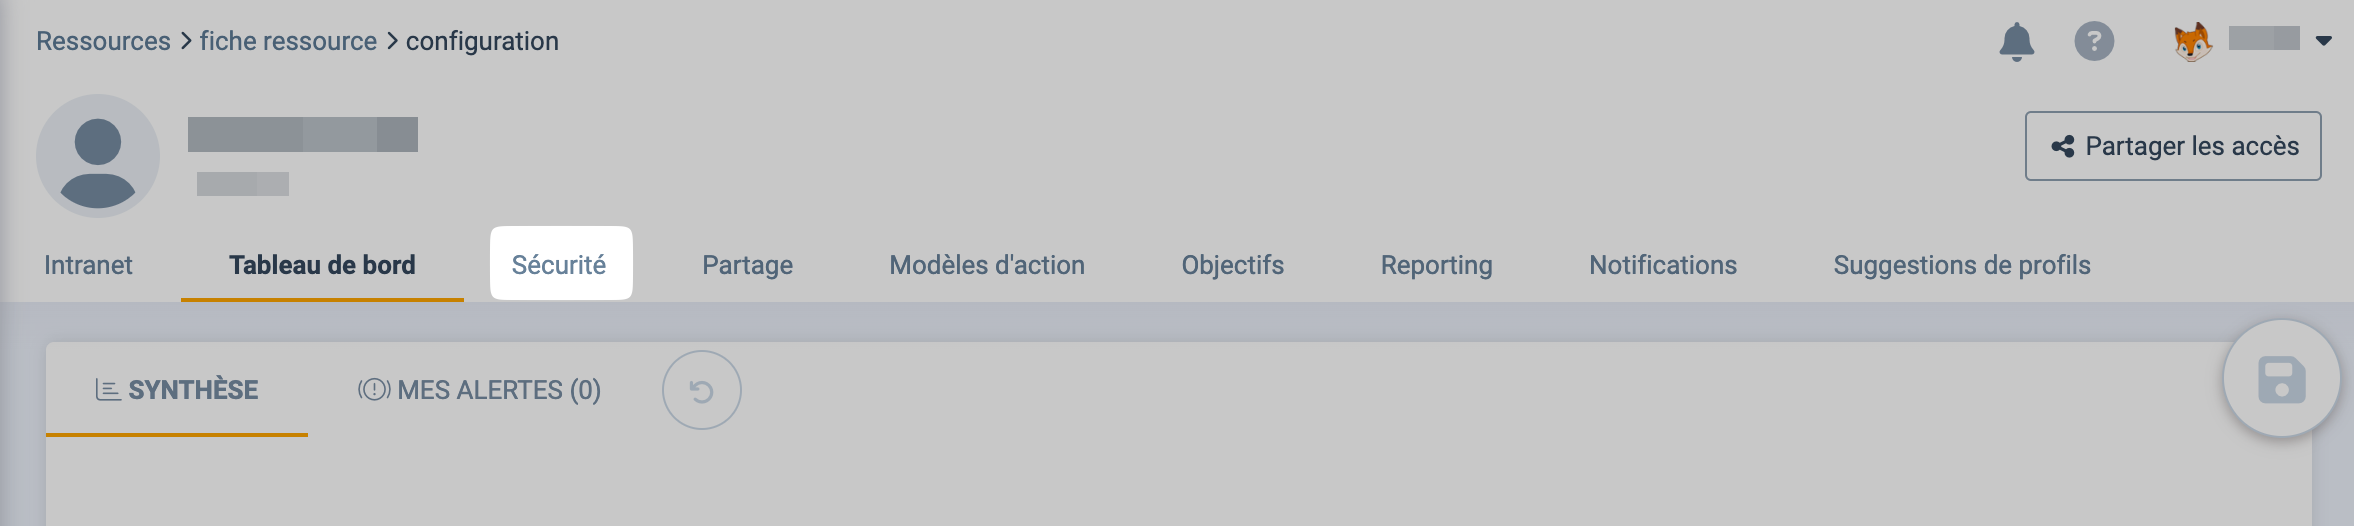Show the Mes Alertes sub-tab
Image resolution: width=2354 pixels, height=526 pixels.
click(480, 390)
